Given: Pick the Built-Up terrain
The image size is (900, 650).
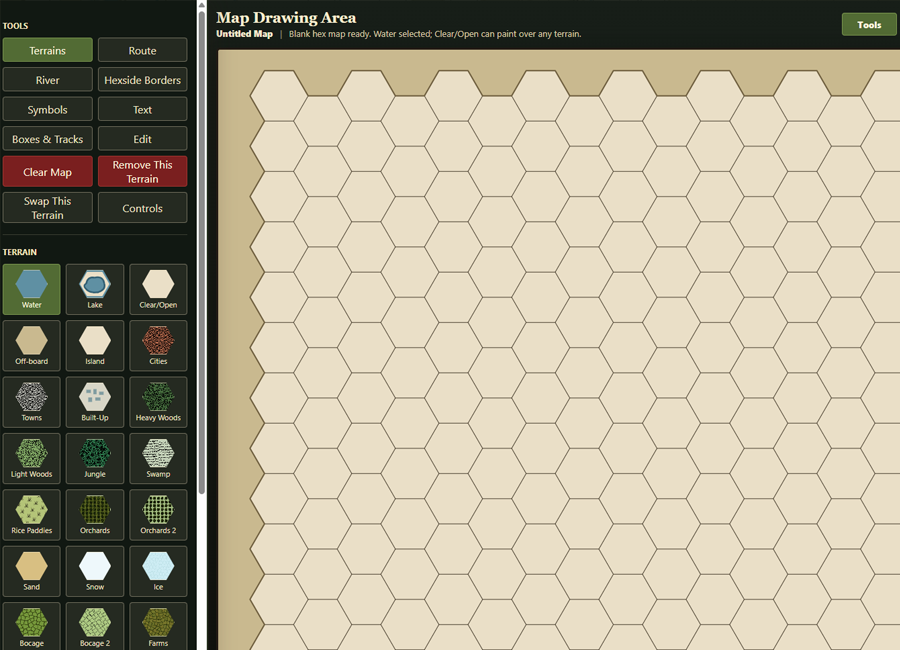Looking at the screenshot, I should (95, 401).
